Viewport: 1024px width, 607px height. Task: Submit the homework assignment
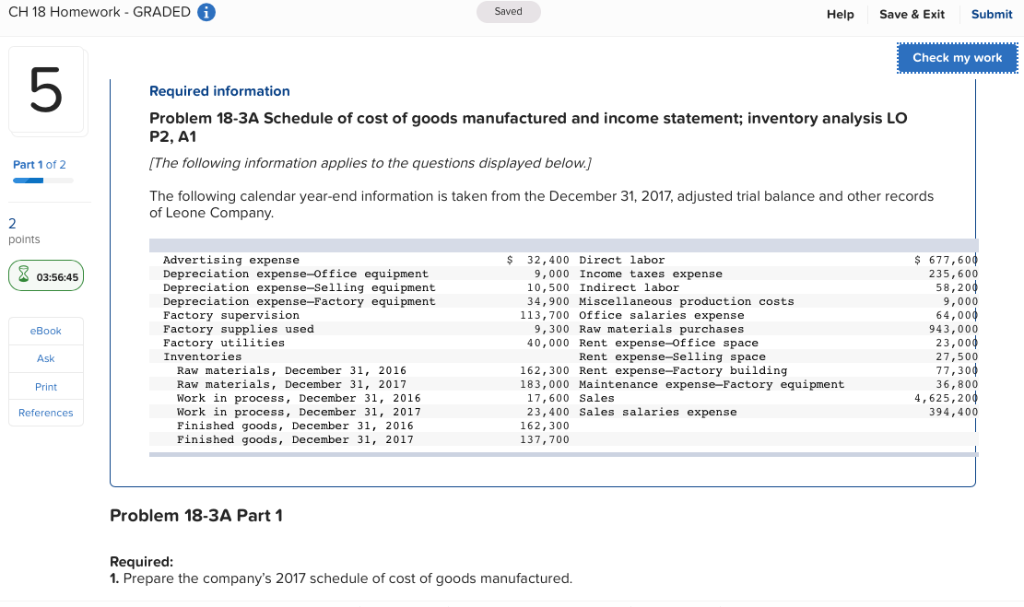990,14
